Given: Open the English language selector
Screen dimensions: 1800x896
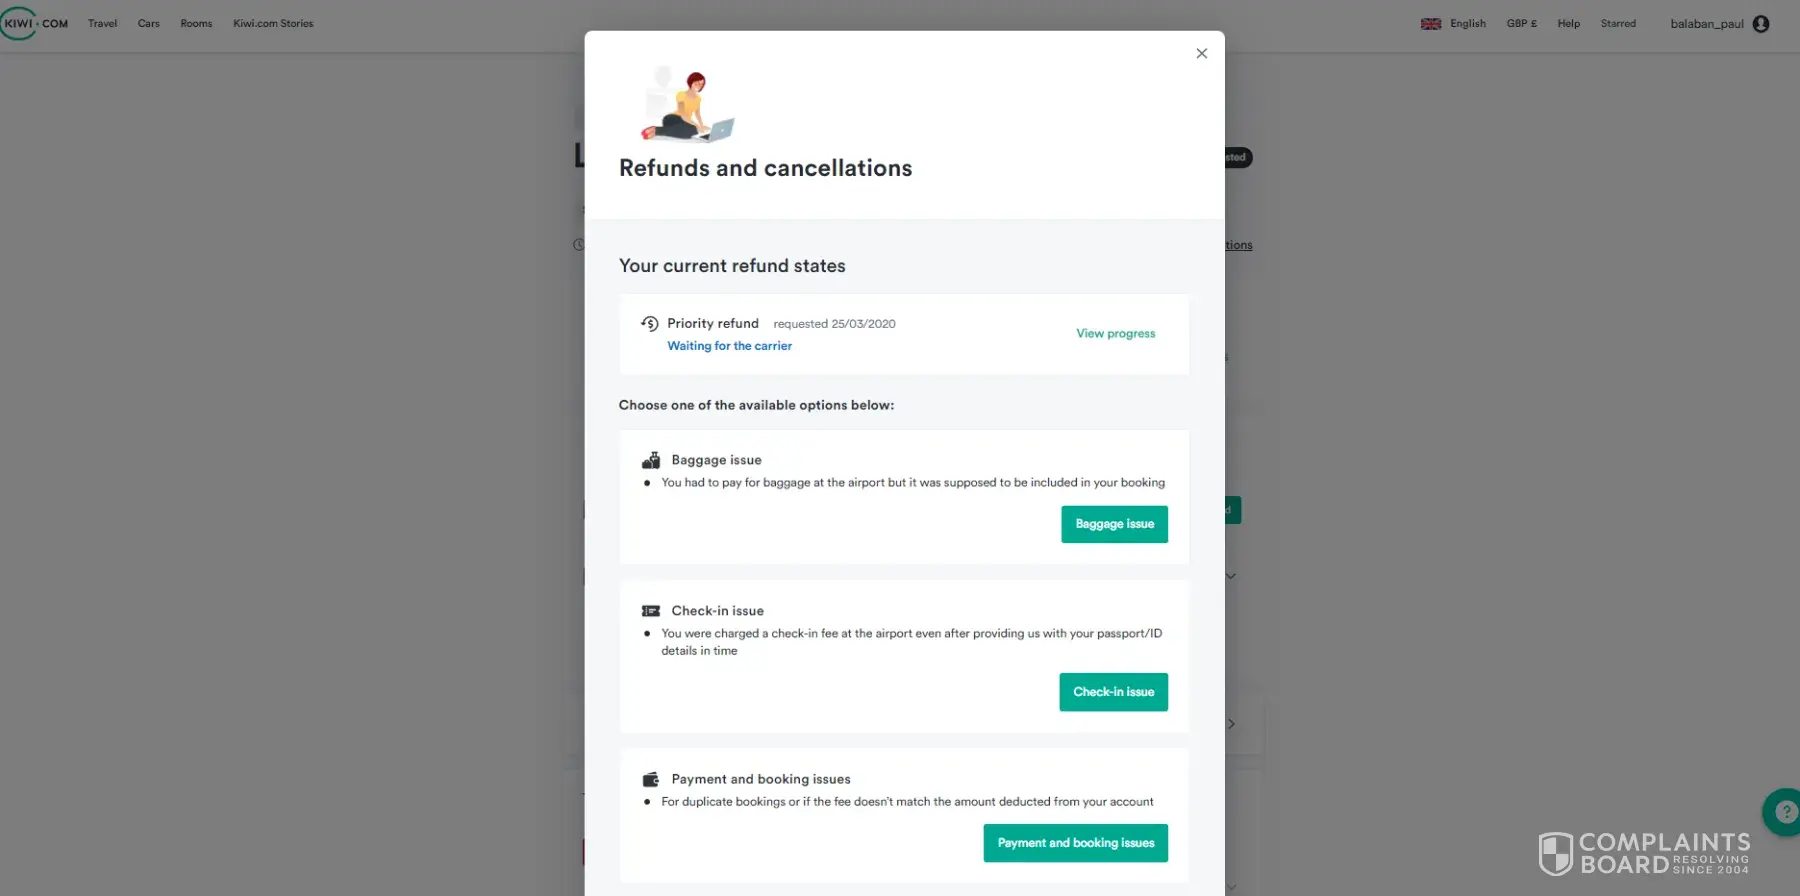Looking at the screenshot, I should coord(1468,24).
